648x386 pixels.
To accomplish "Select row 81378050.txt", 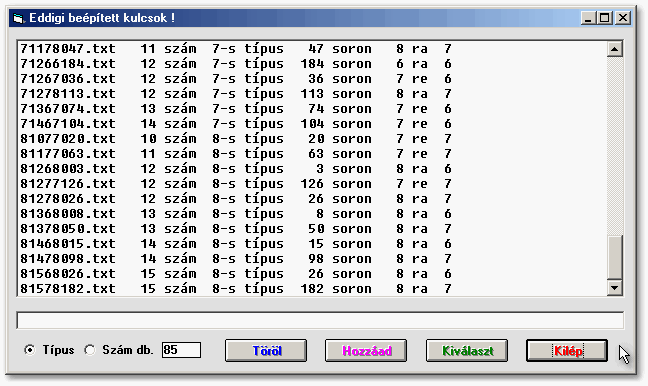I will [x=312, y=229].
